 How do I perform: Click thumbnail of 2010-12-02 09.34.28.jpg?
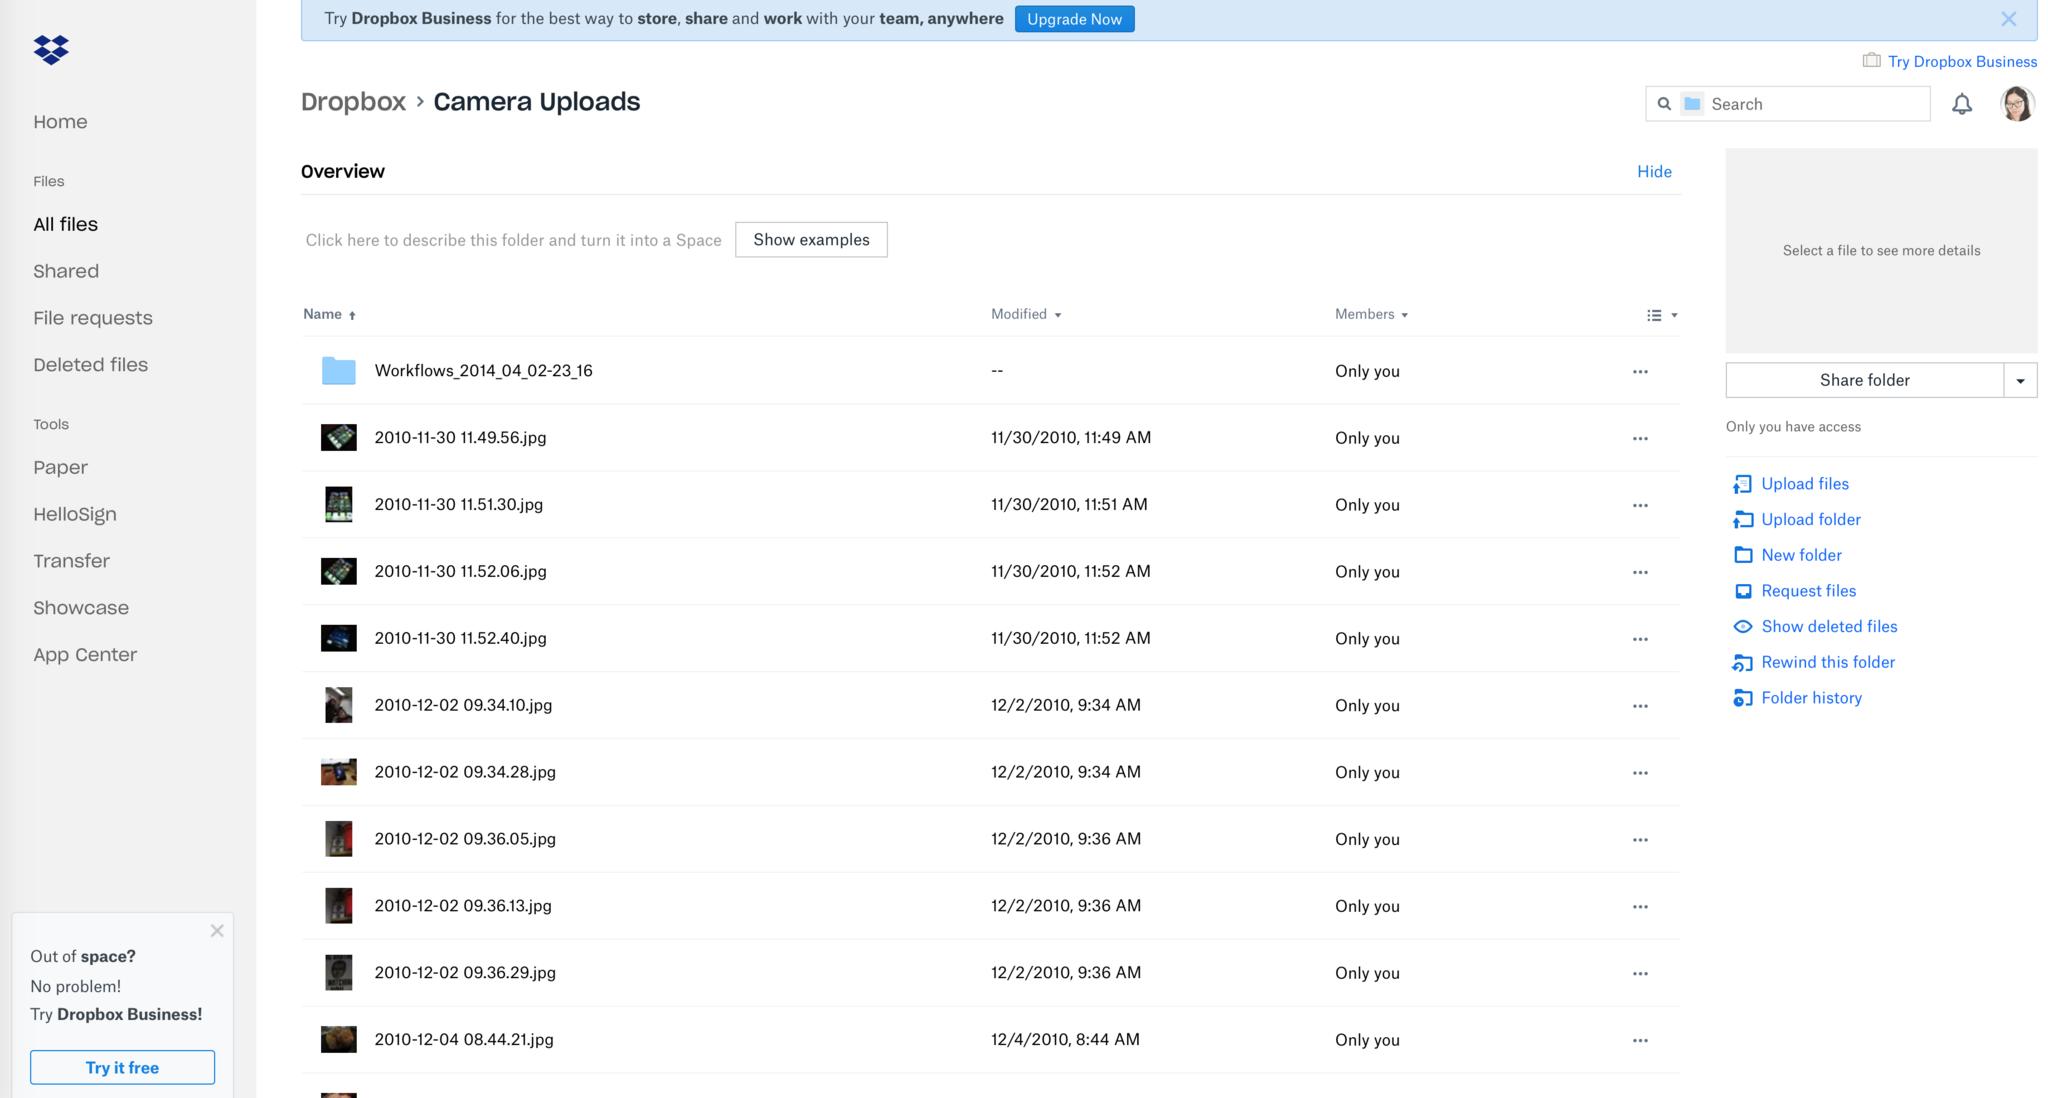coord(338,772)
